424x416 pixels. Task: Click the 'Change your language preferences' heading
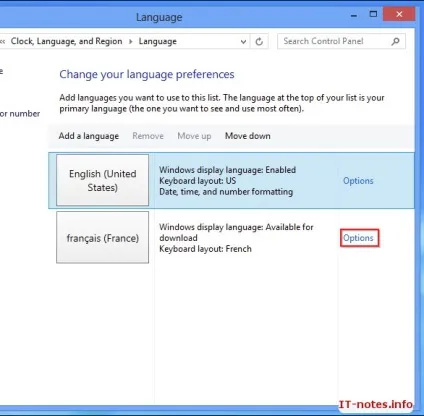(147, 74)
